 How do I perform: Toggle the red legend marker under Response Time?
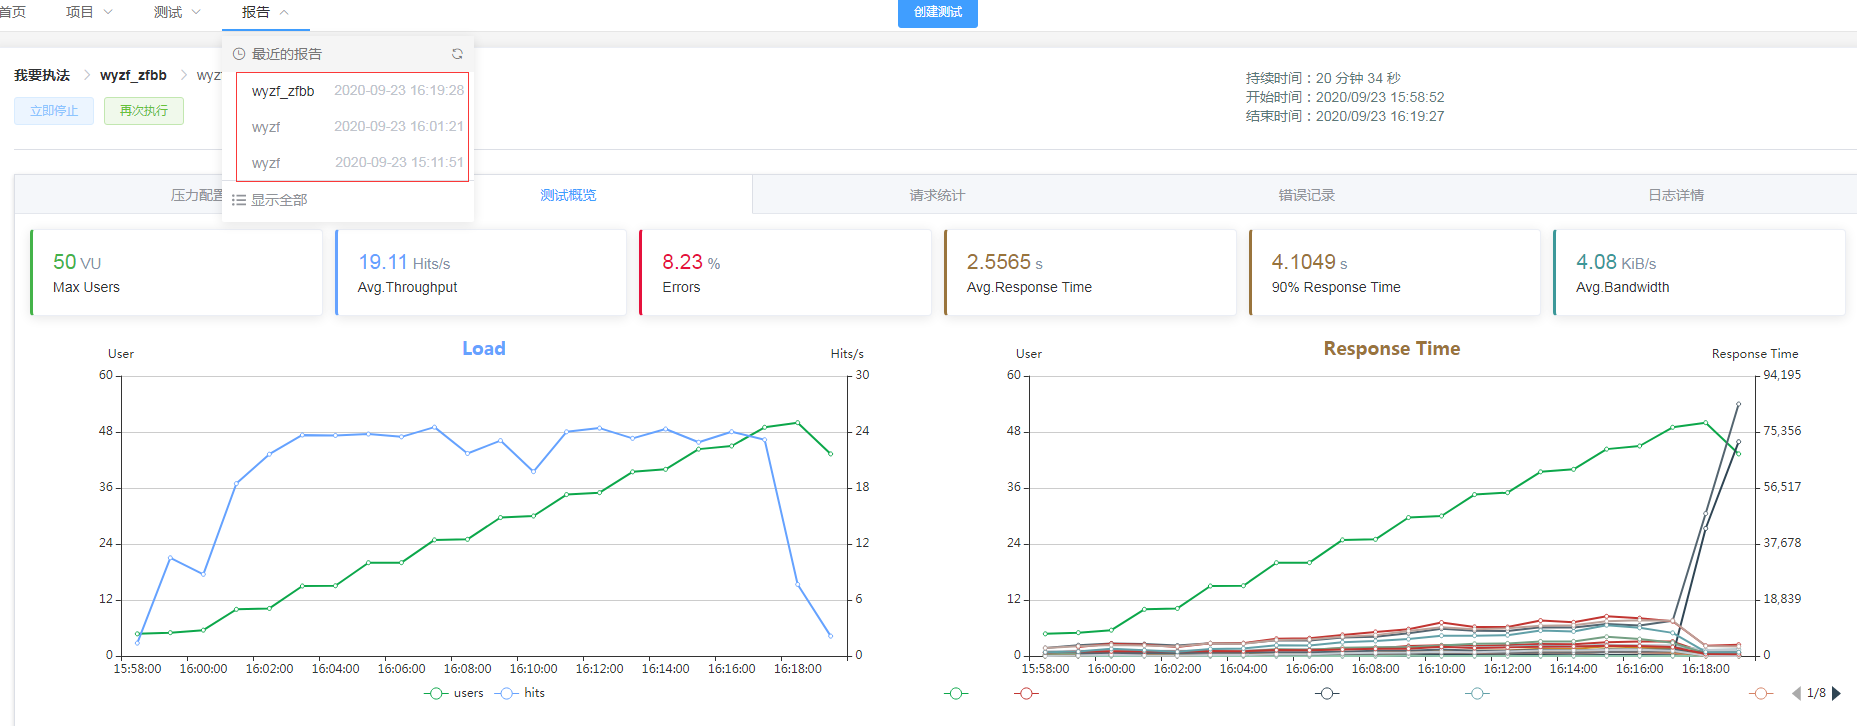(1026, 693)
